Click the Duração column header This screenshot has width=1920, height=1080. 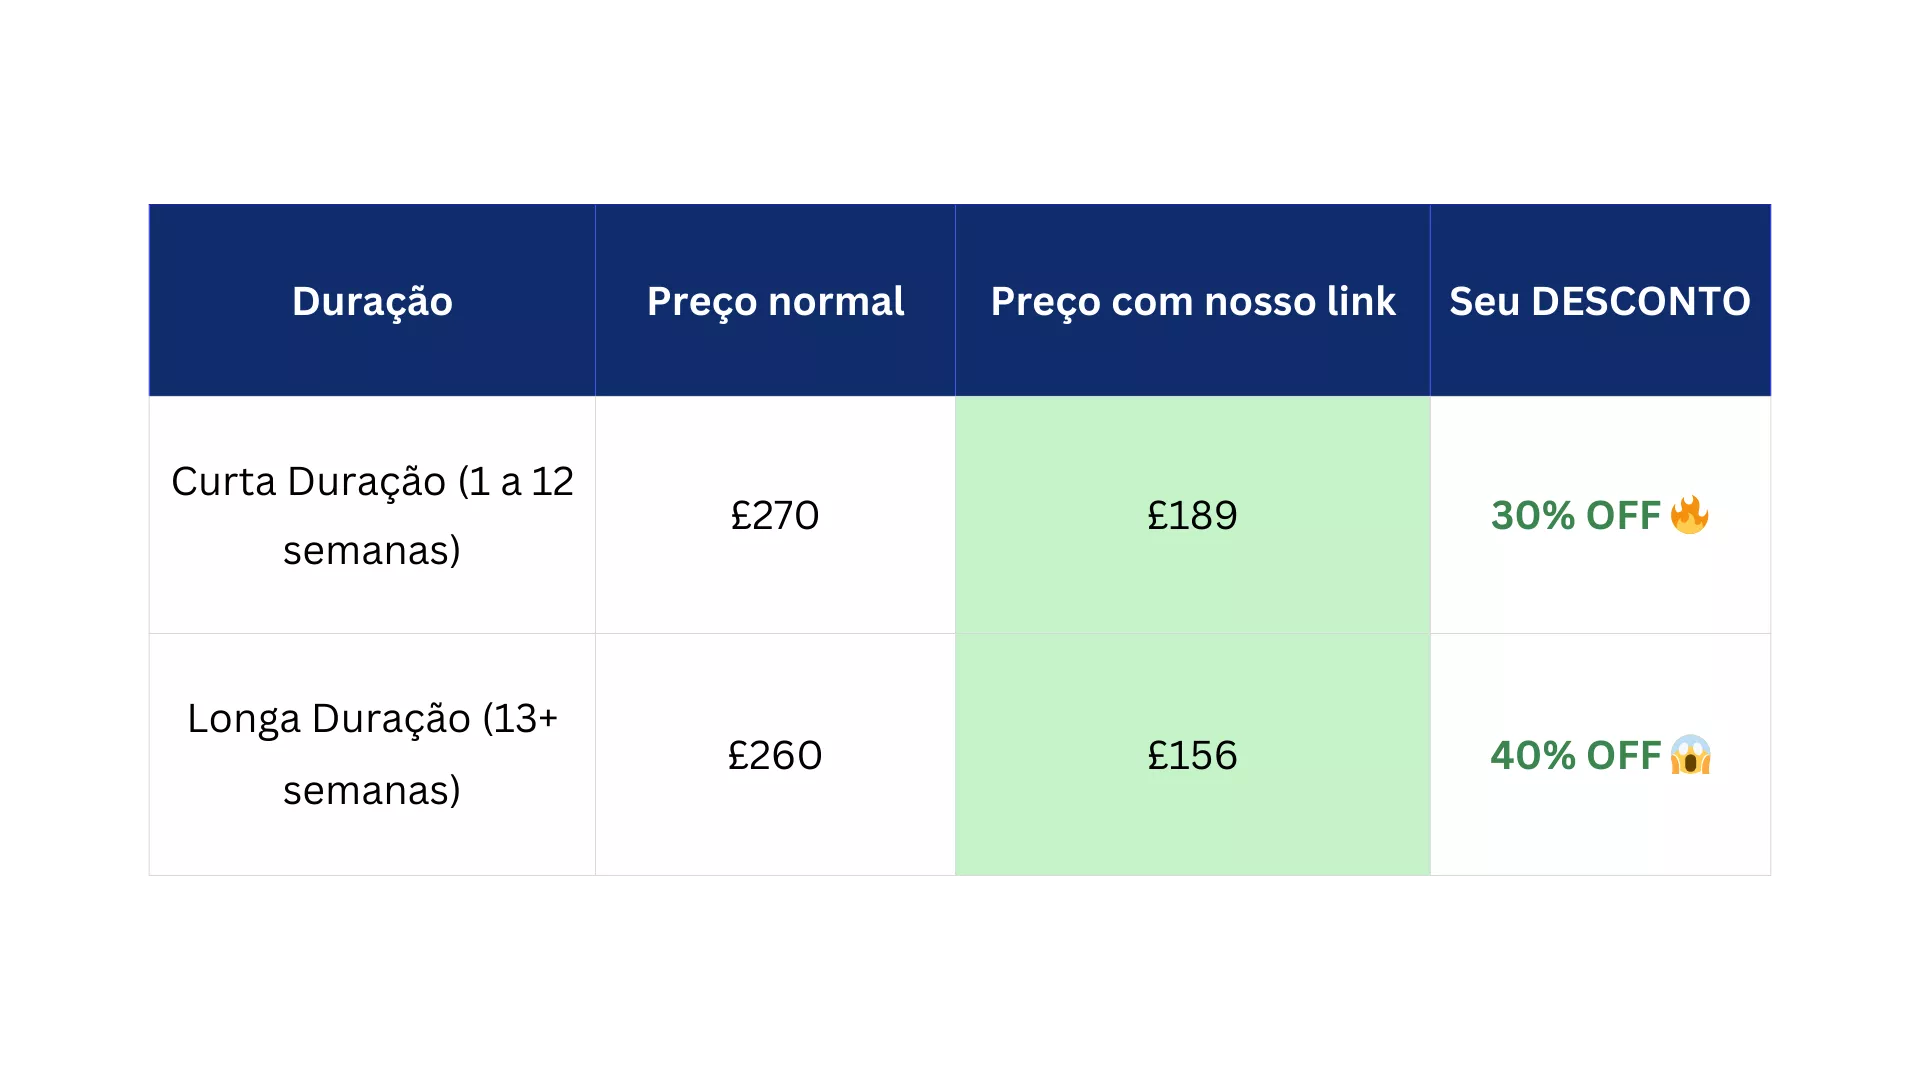click(372, 301)
